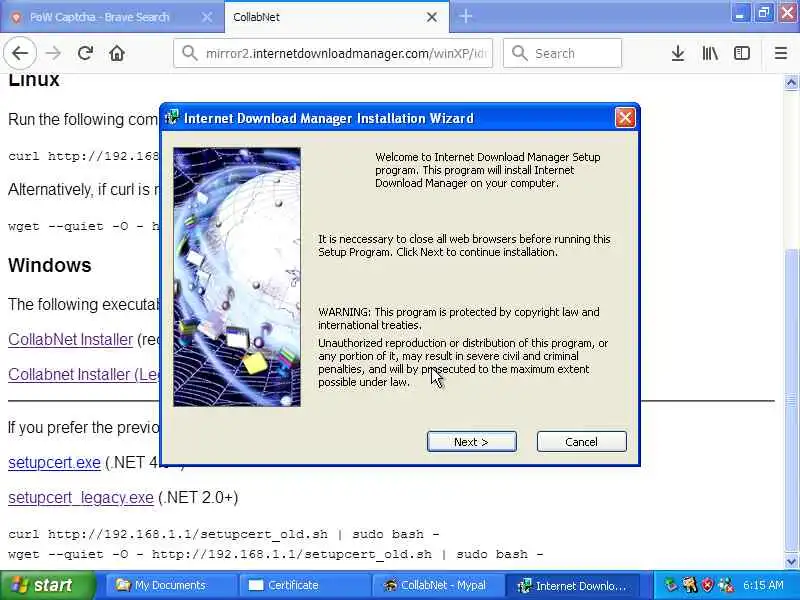Click Next in the IDM Installation Wizard

coord(471,442)
